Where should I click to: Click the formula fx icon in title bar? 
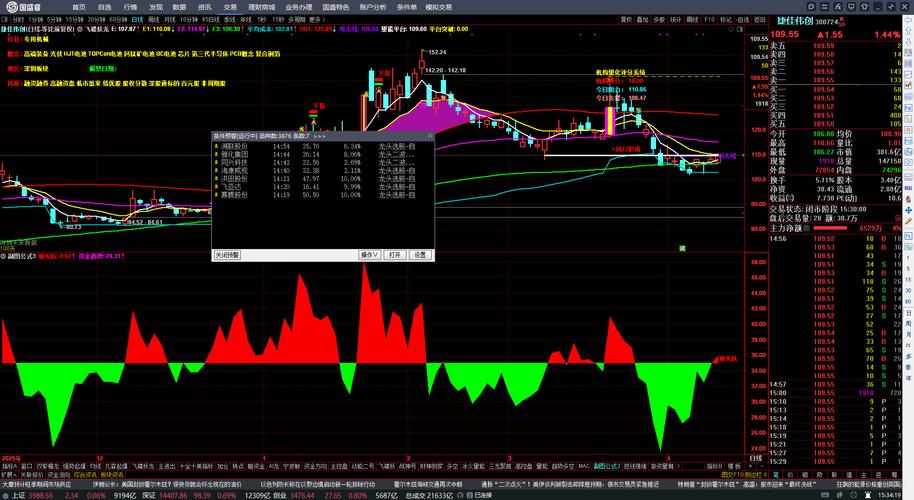[x=838, y=7]
